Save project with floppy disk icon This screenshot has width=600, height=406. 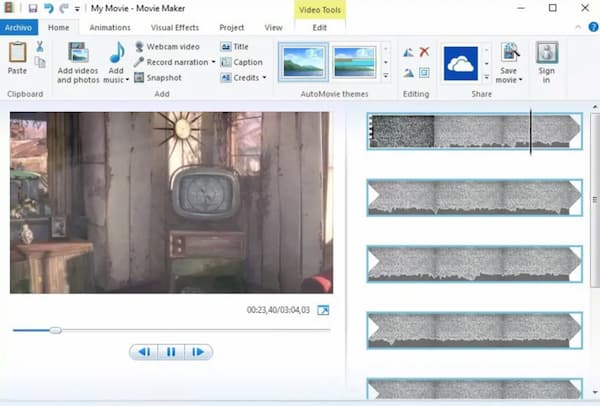tap(33, 8)
